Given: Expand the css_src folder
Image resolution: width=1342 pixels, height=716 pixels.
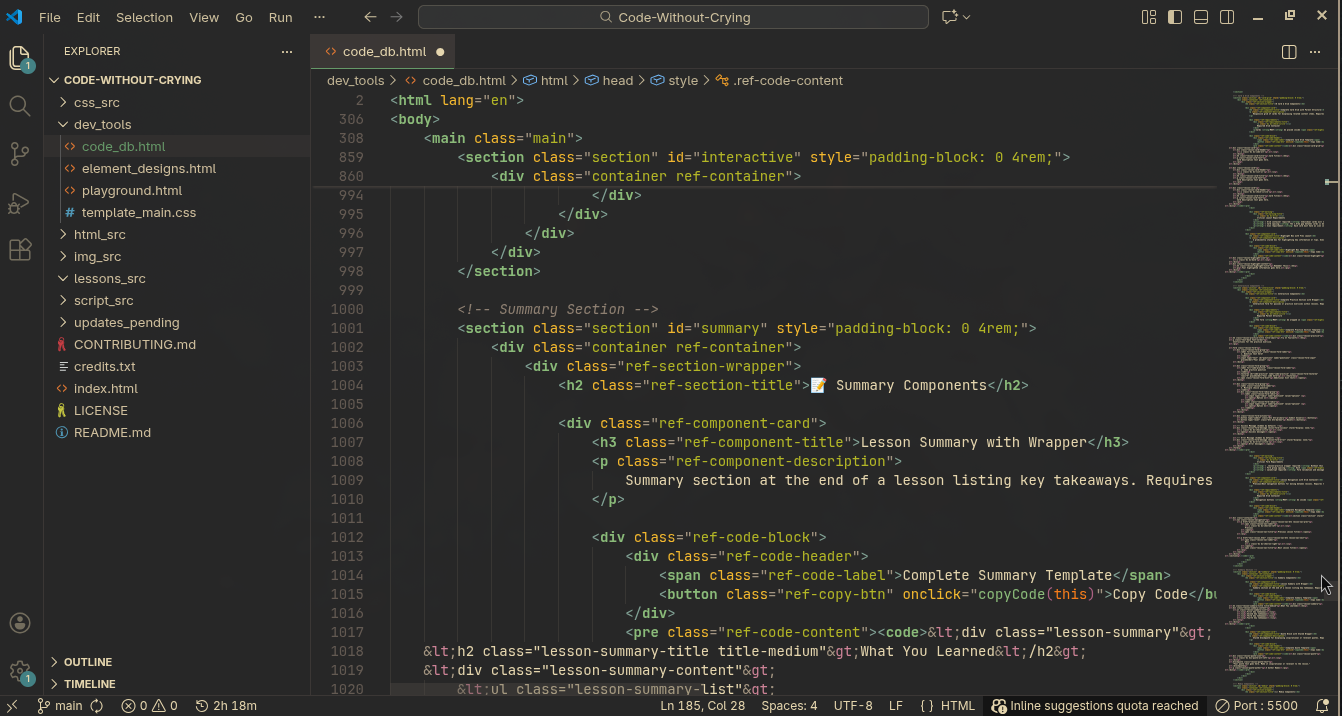Looking at the screenshot, I should point(96,102).
